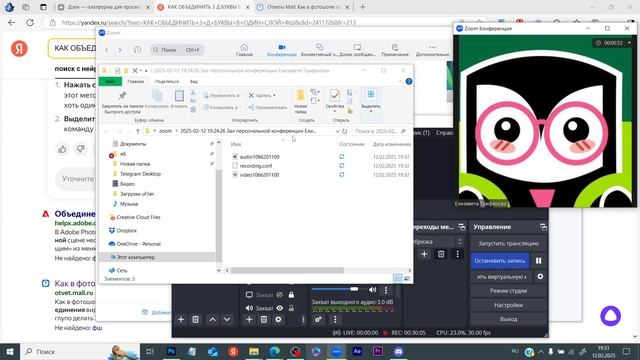
Task: Move the OBS scene up
Action: tap(212, 320)
